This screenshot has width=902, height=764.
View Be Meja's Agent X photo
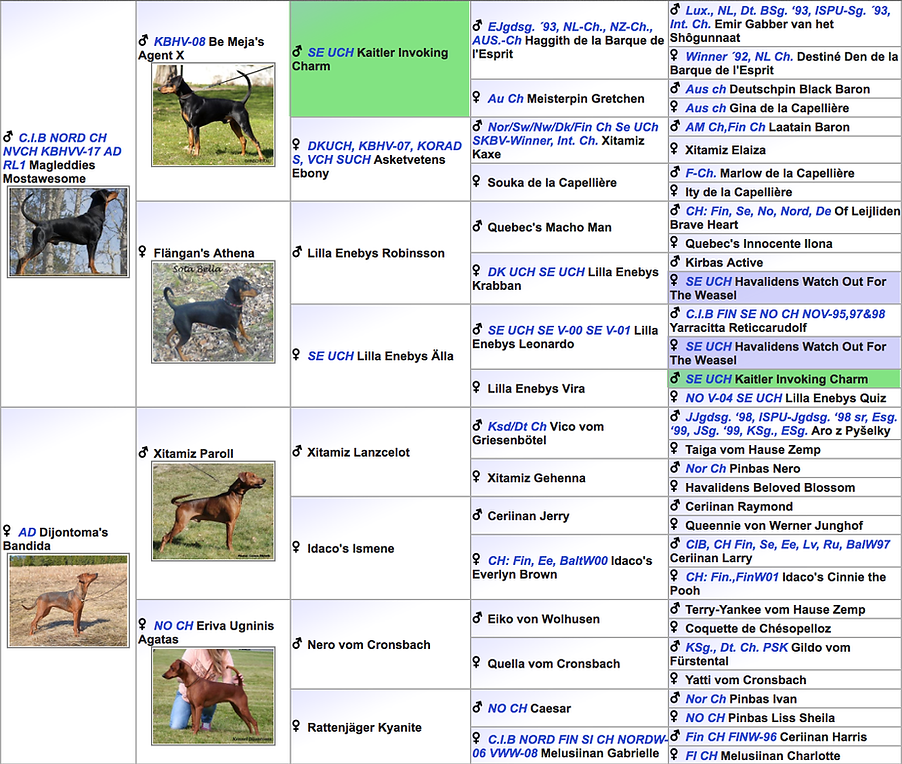pyautogui.click(x=213, y=115)
